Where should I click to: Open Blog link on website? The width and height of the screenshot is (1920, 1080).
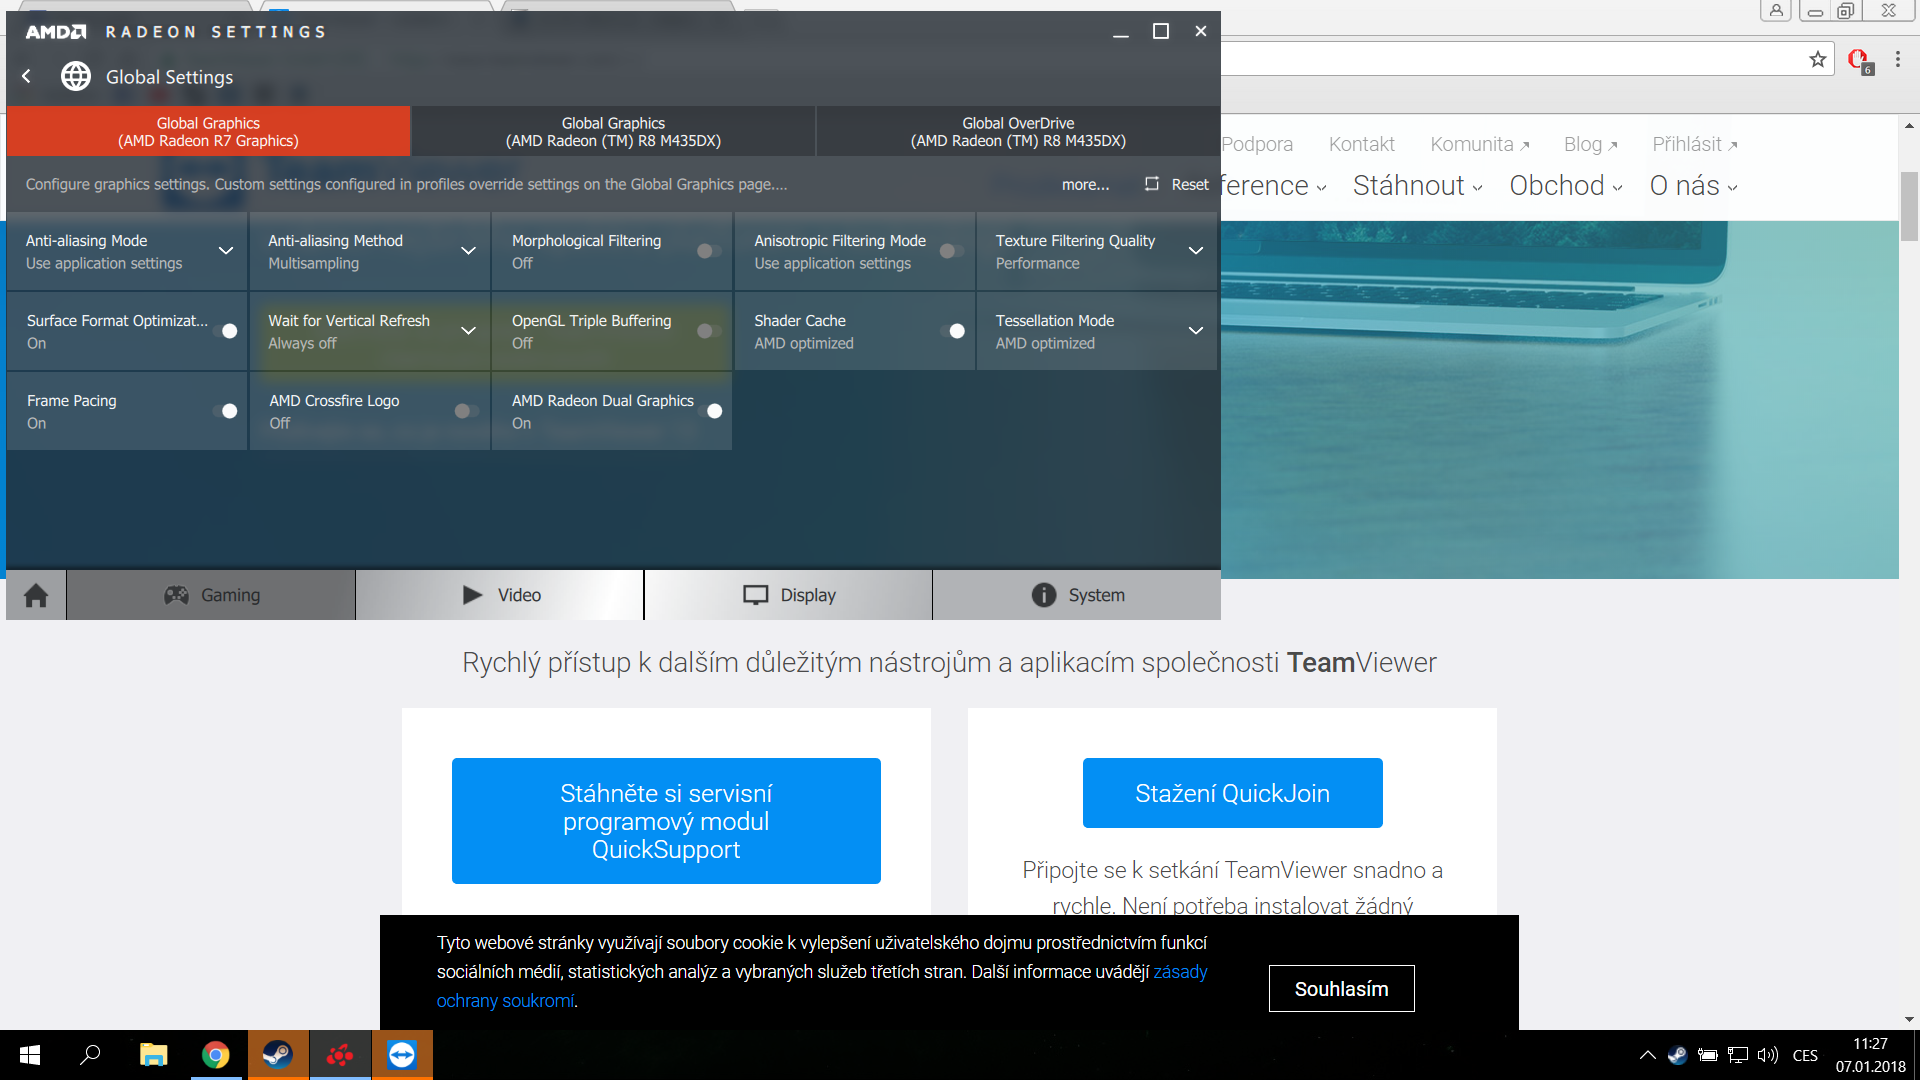(x=1590, y=144)
